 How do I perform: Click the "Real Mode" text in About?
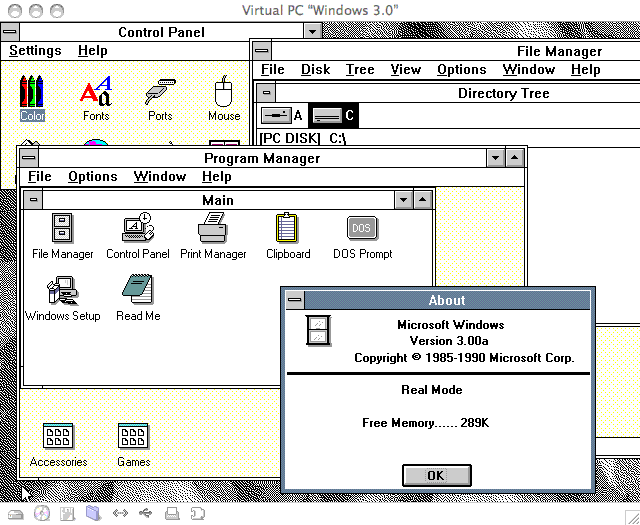pos(432,389)
